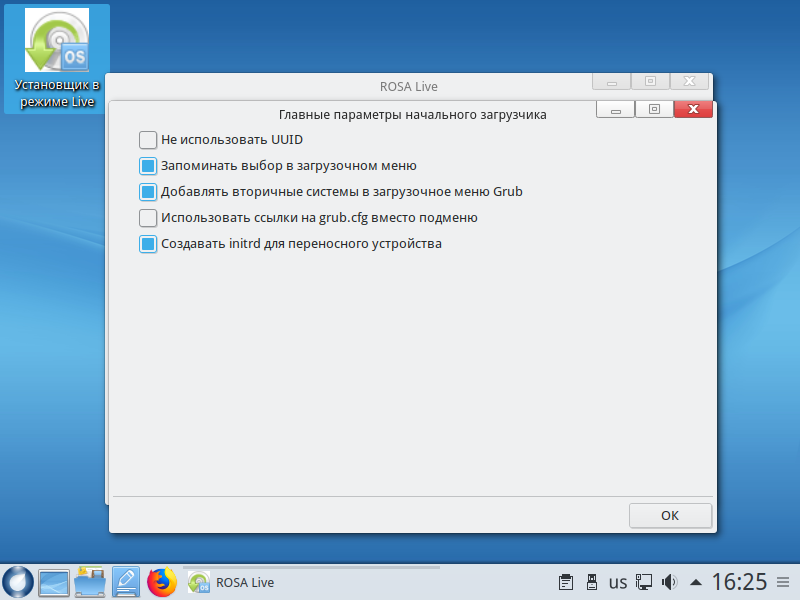Open the ROSA start menu launcher

click(x=18, y=581)
